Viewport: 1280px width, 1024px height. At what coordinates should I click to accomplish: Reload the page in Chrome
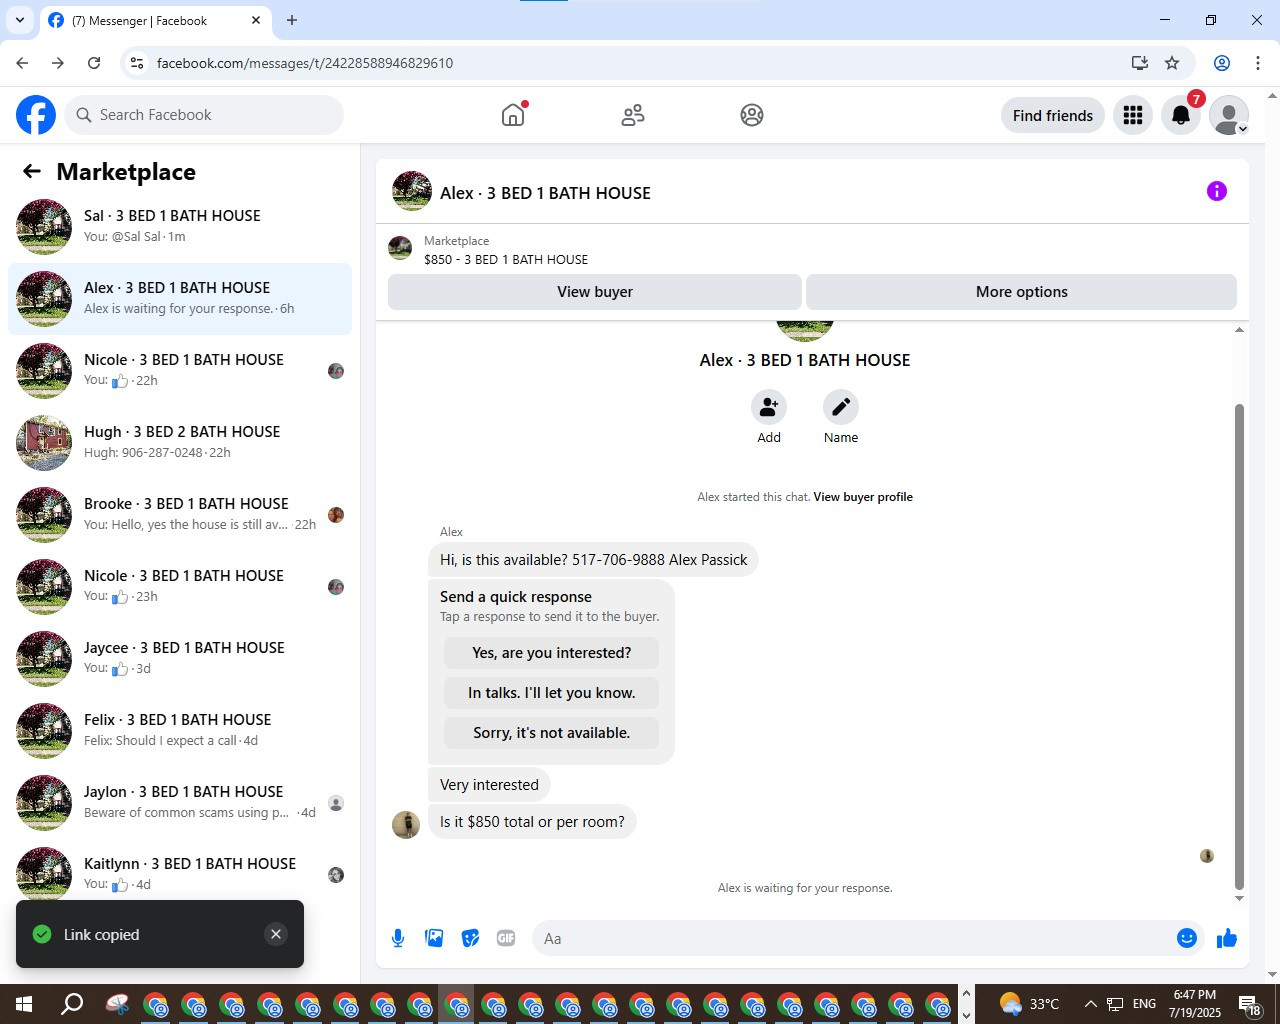(x=94, y=63)
